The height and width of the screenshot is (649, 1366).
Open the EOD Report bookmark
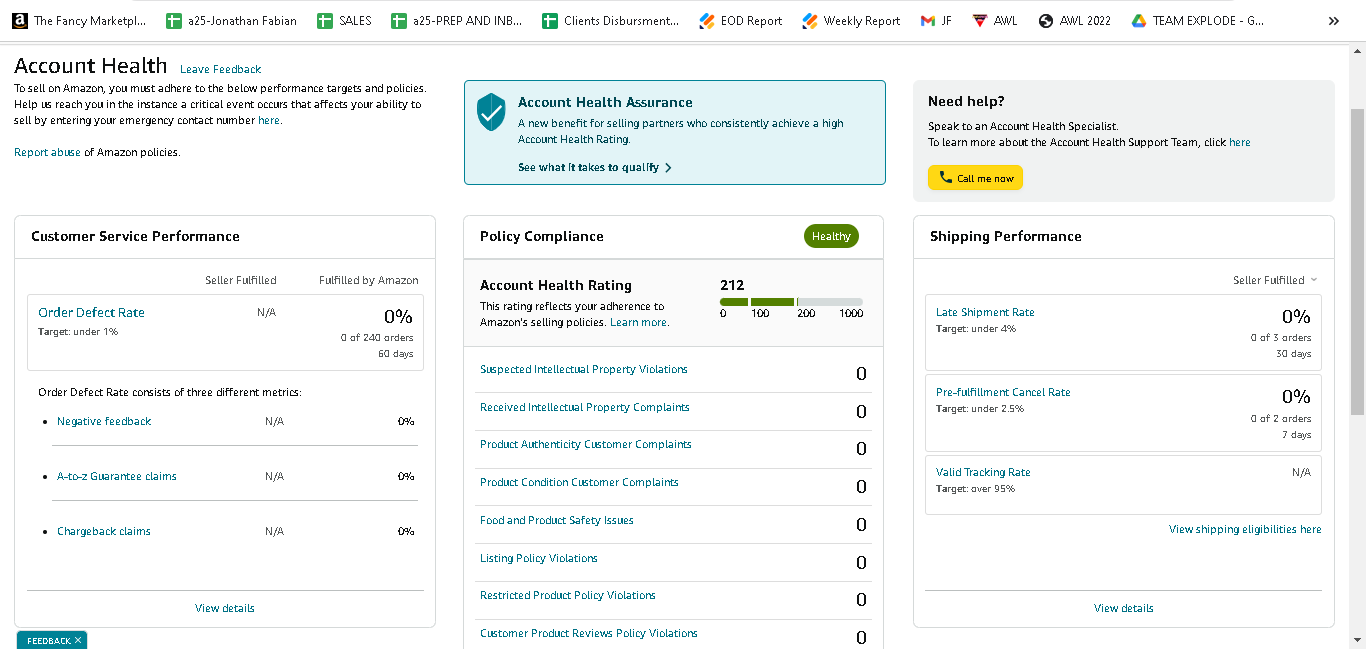[x=741, y=20]
